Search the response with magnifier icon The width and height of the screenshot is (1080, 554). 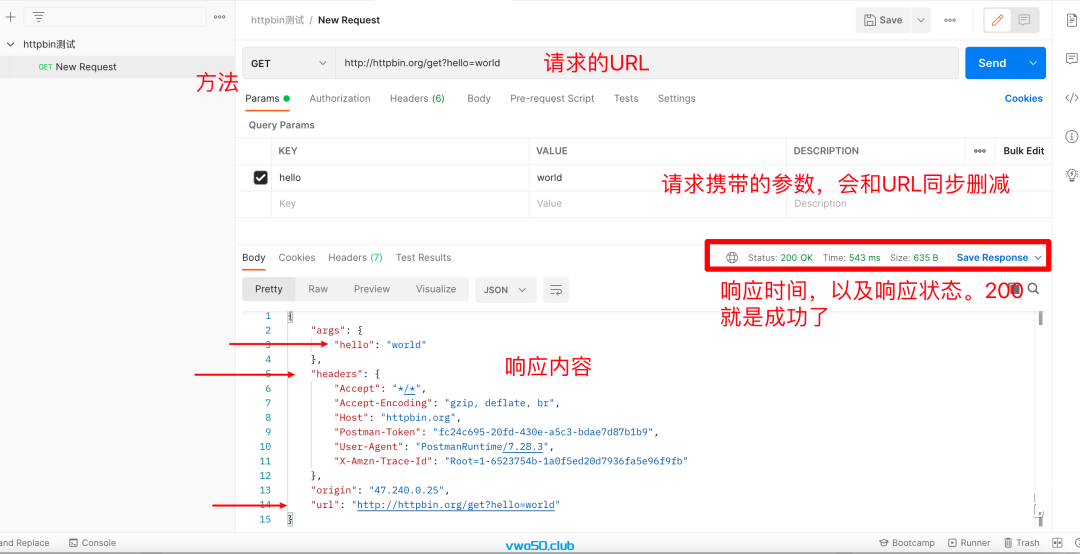coord(1033,289)
